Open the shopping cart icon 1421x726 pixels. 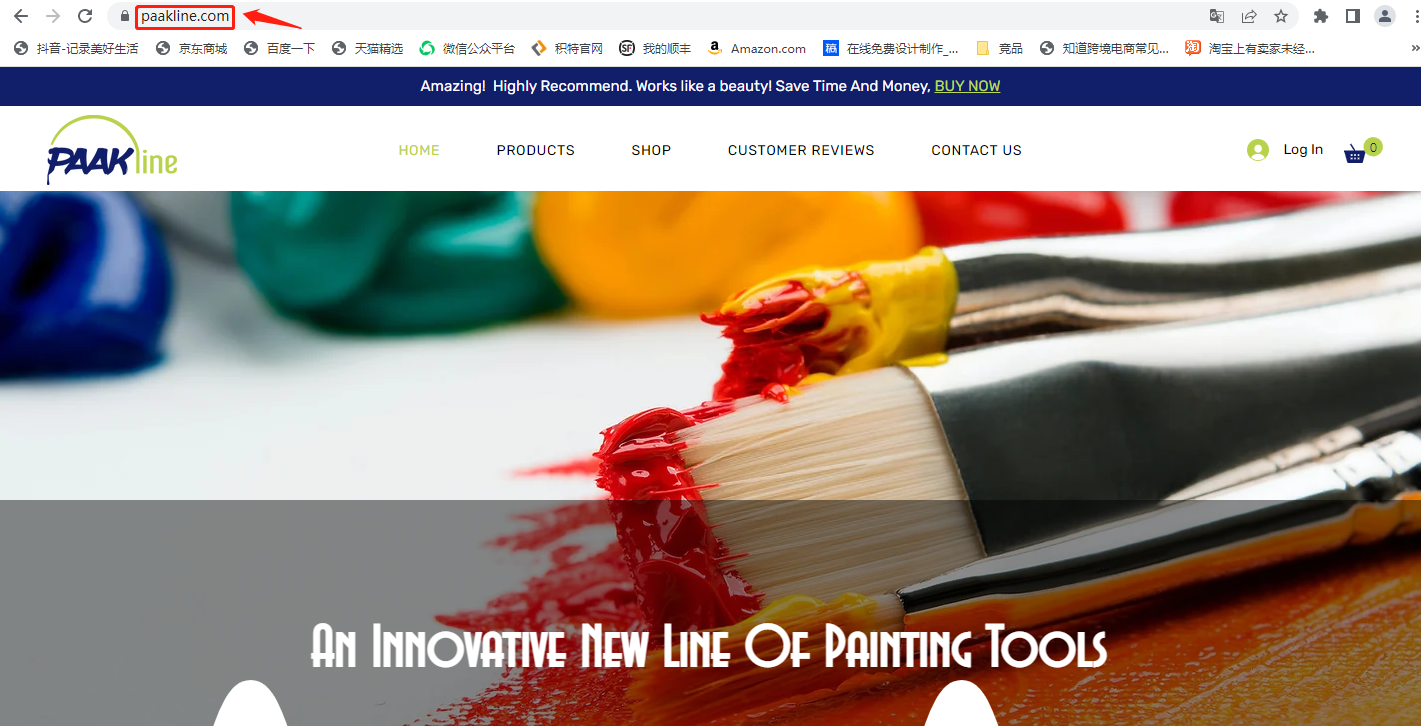click(1356, 153)
